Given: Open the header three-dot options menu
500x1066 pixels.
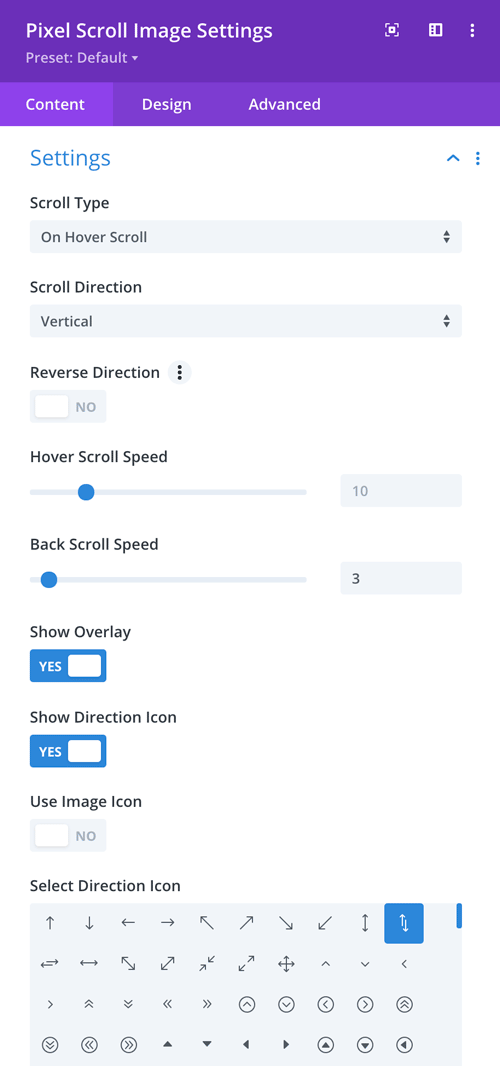Looking at the screenshot, I should (473, 30).
